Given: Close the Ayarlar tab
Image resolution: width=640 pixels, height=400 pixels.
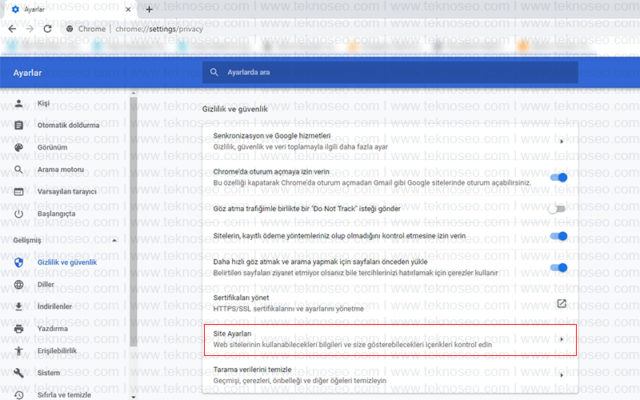Looking at the screenshot, I should point(128,9).
